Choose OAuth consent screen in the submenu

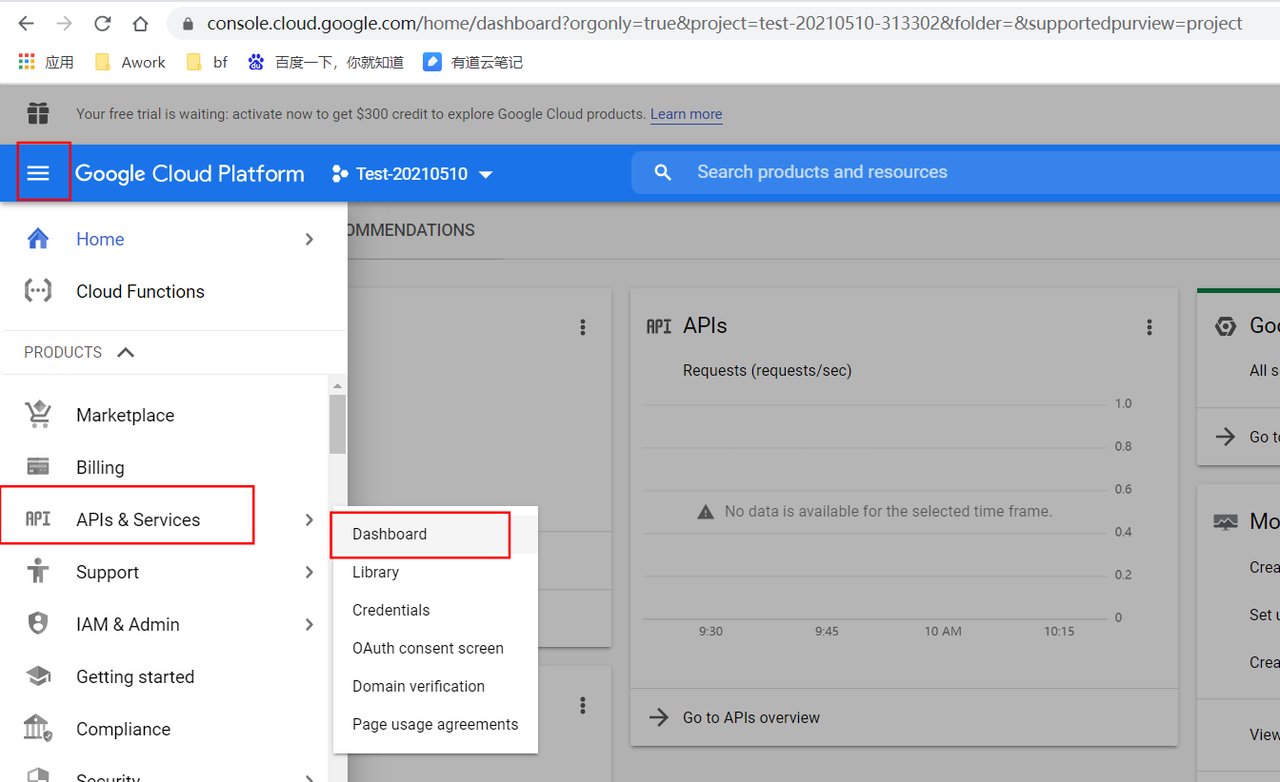pyautogui.click(x=427, y=647)
